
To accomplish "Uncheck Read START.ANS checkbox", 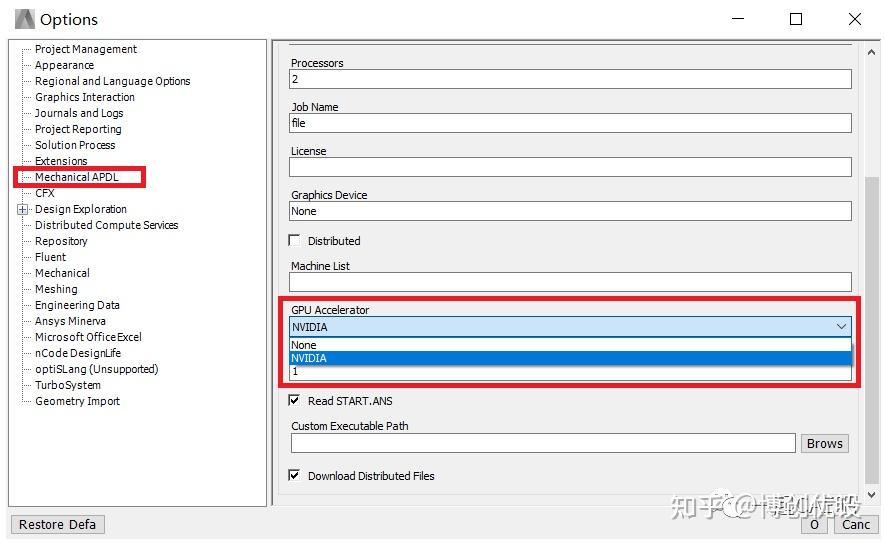I will tap(294, 401).
